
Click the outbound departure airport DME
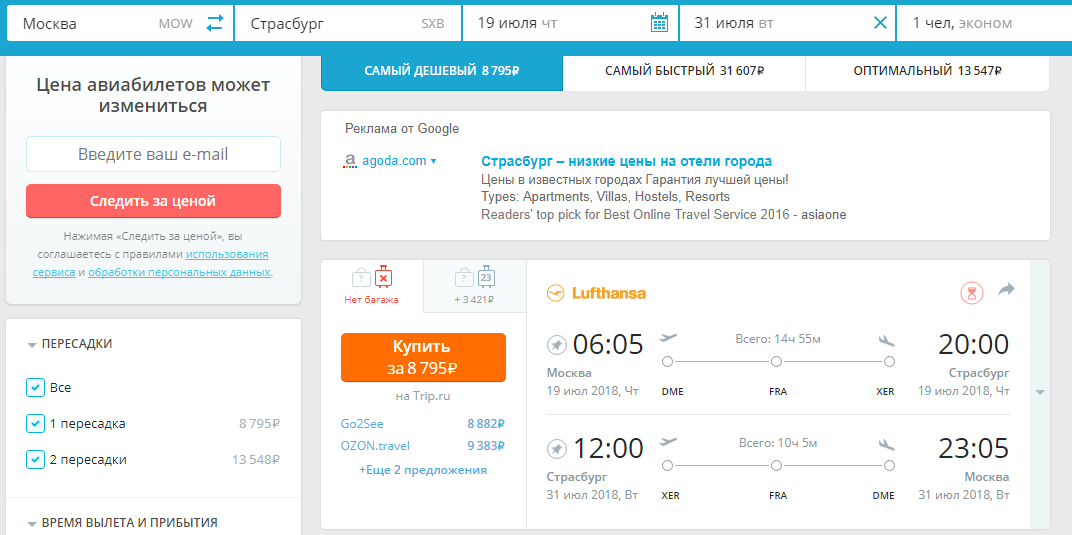(672, 392)
